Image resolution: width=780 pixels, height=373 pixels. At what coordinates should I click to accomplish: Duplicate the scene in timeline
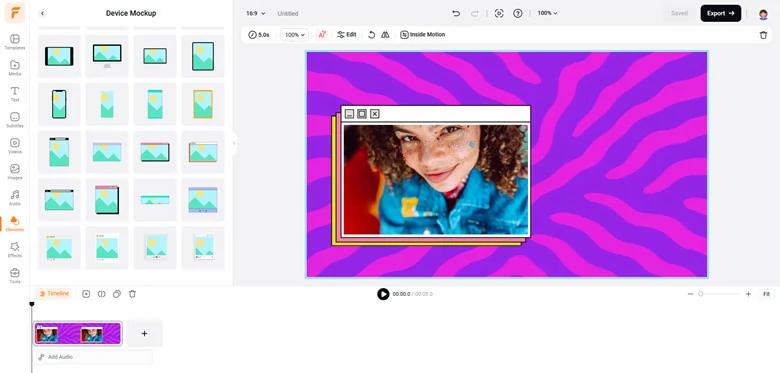tap(117, 294)
